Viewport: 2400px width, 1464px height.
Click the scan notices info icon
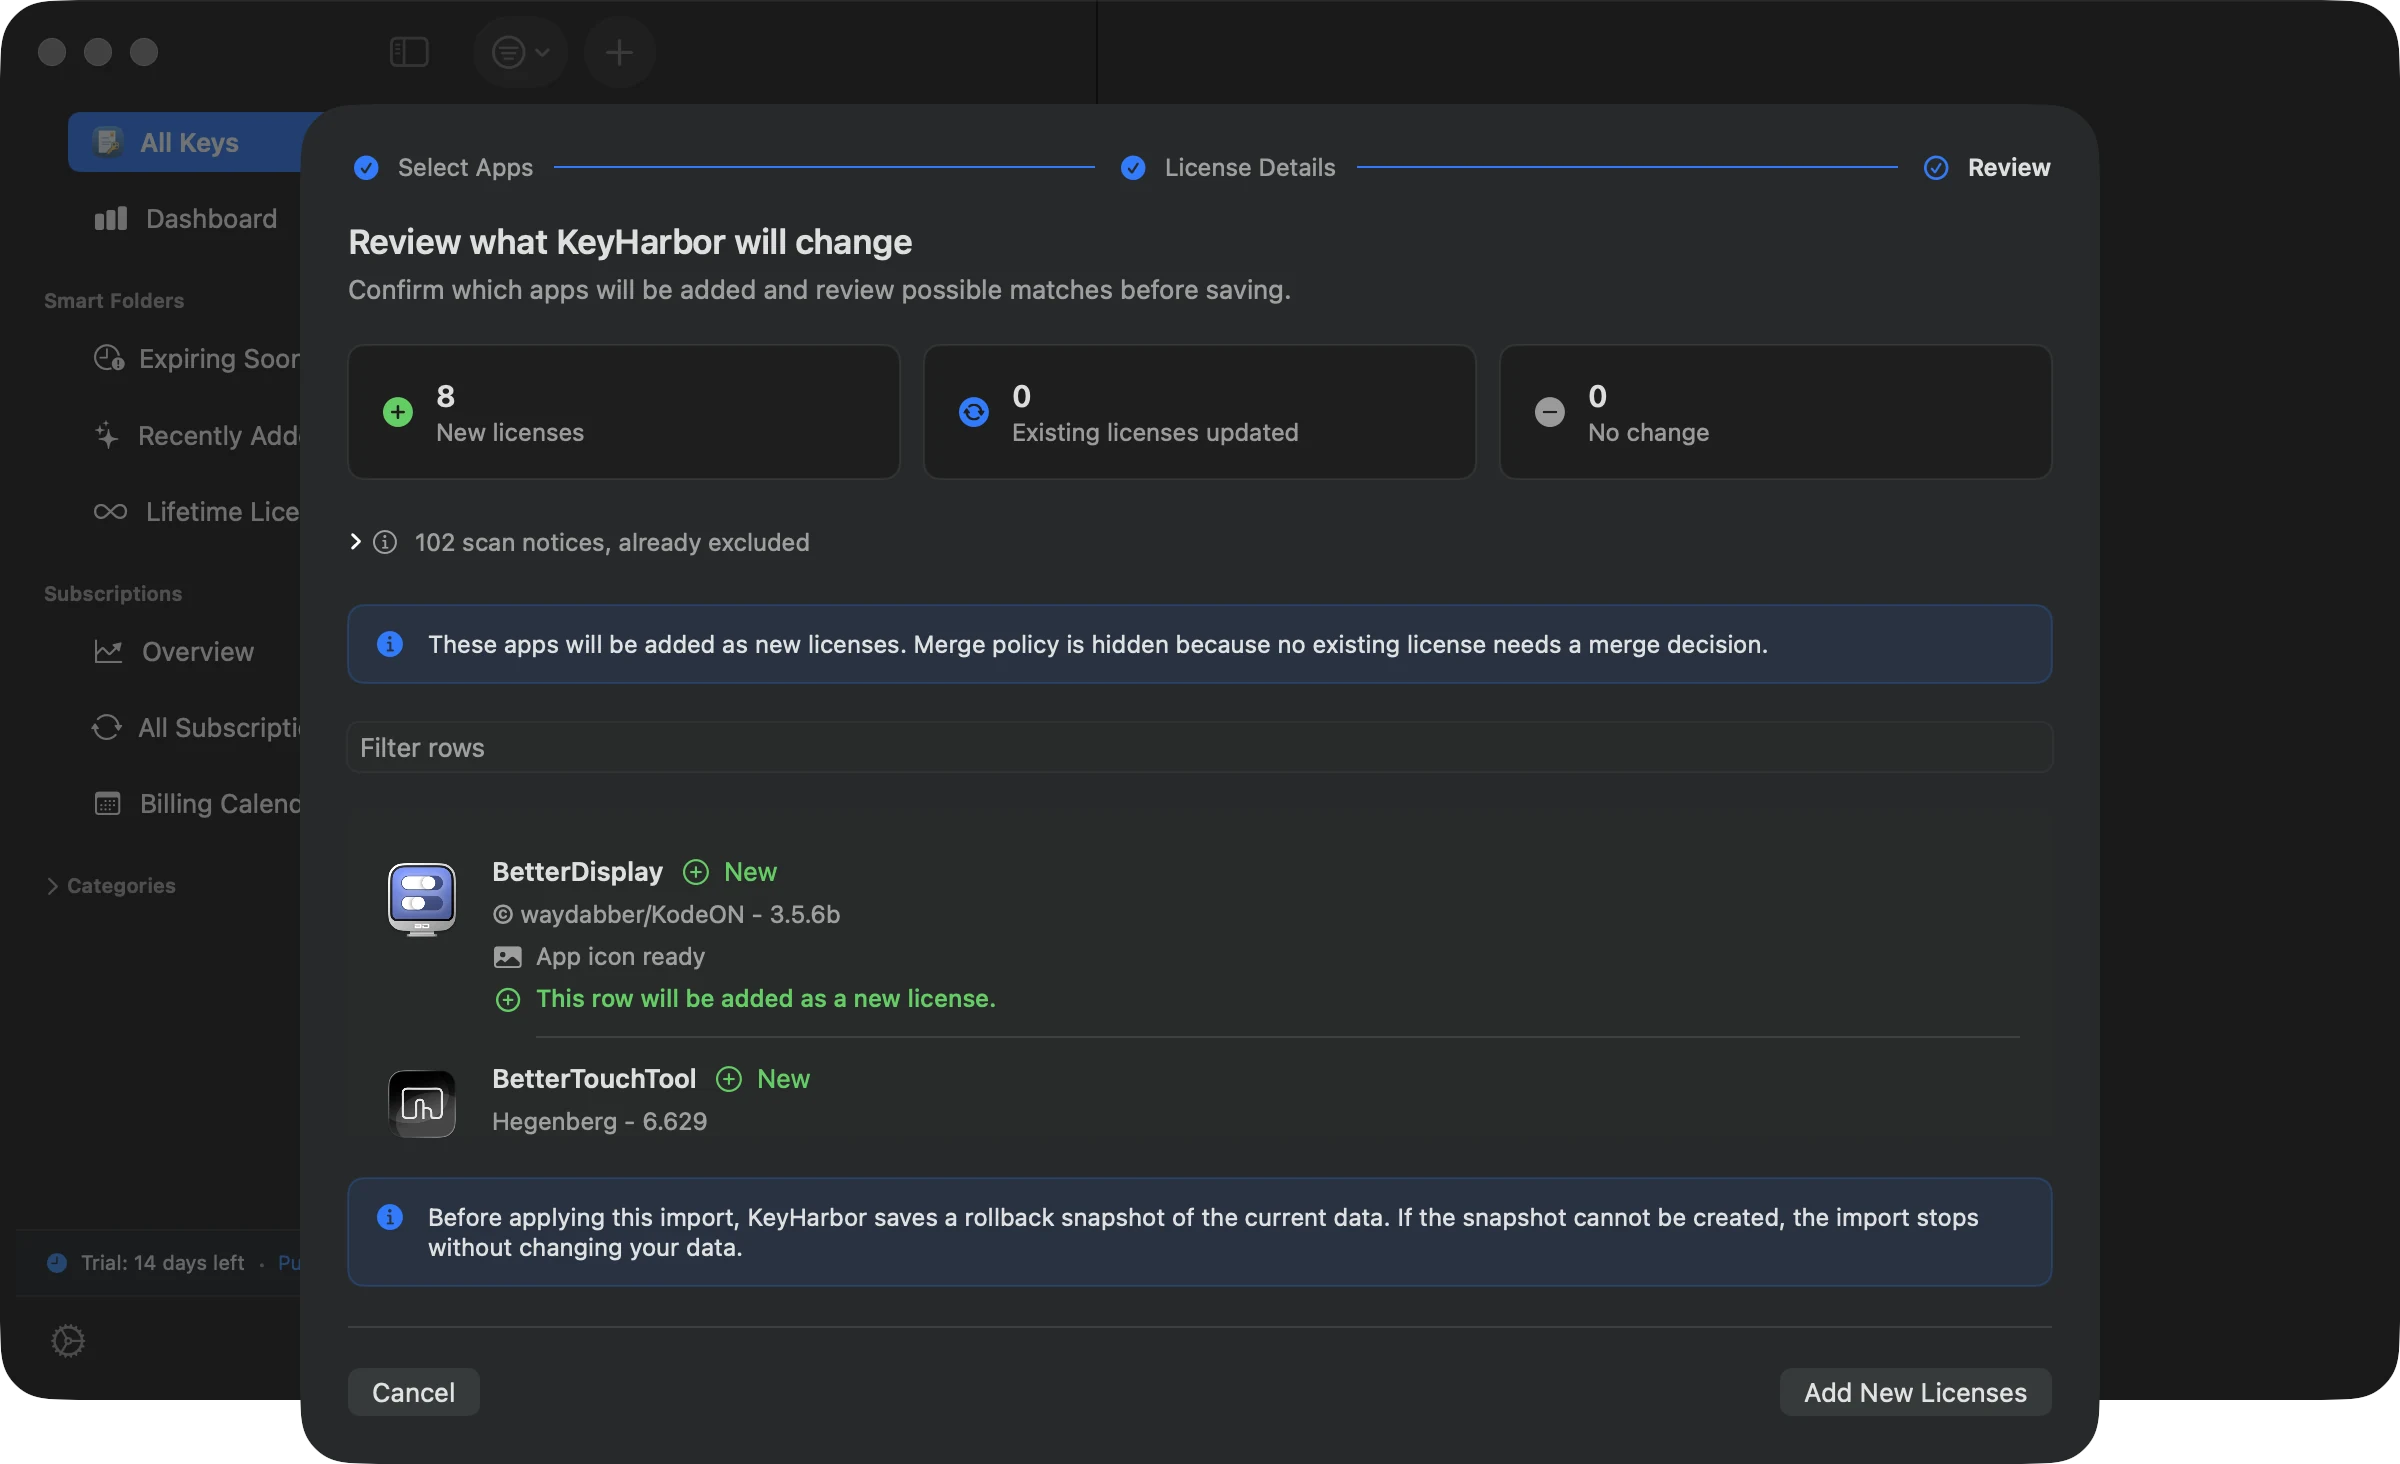[385, 542]
